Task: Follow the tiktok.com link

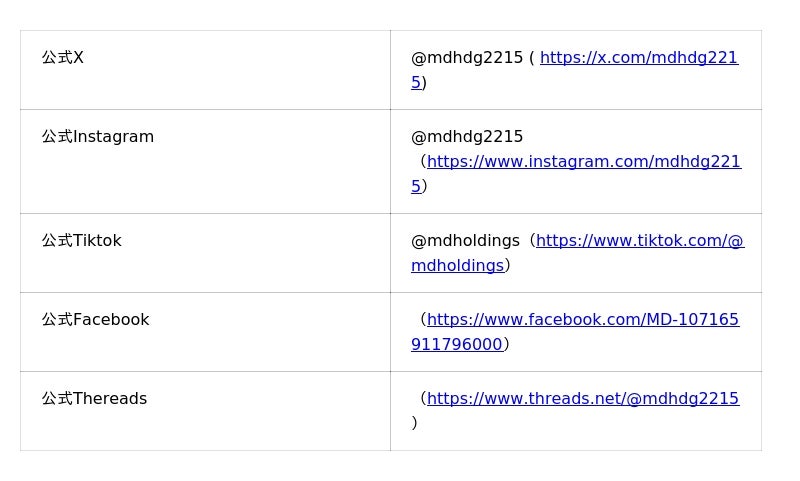Action: 639,241
